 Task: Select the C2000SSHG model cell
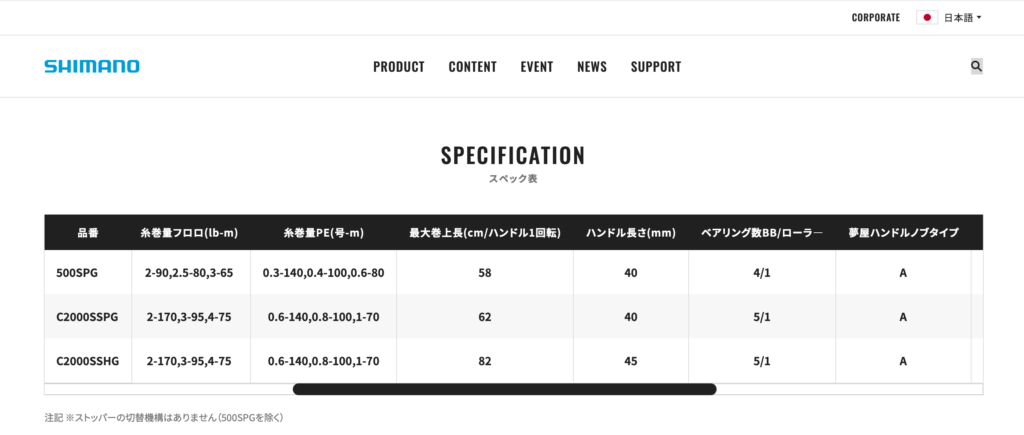pos(87,361)
